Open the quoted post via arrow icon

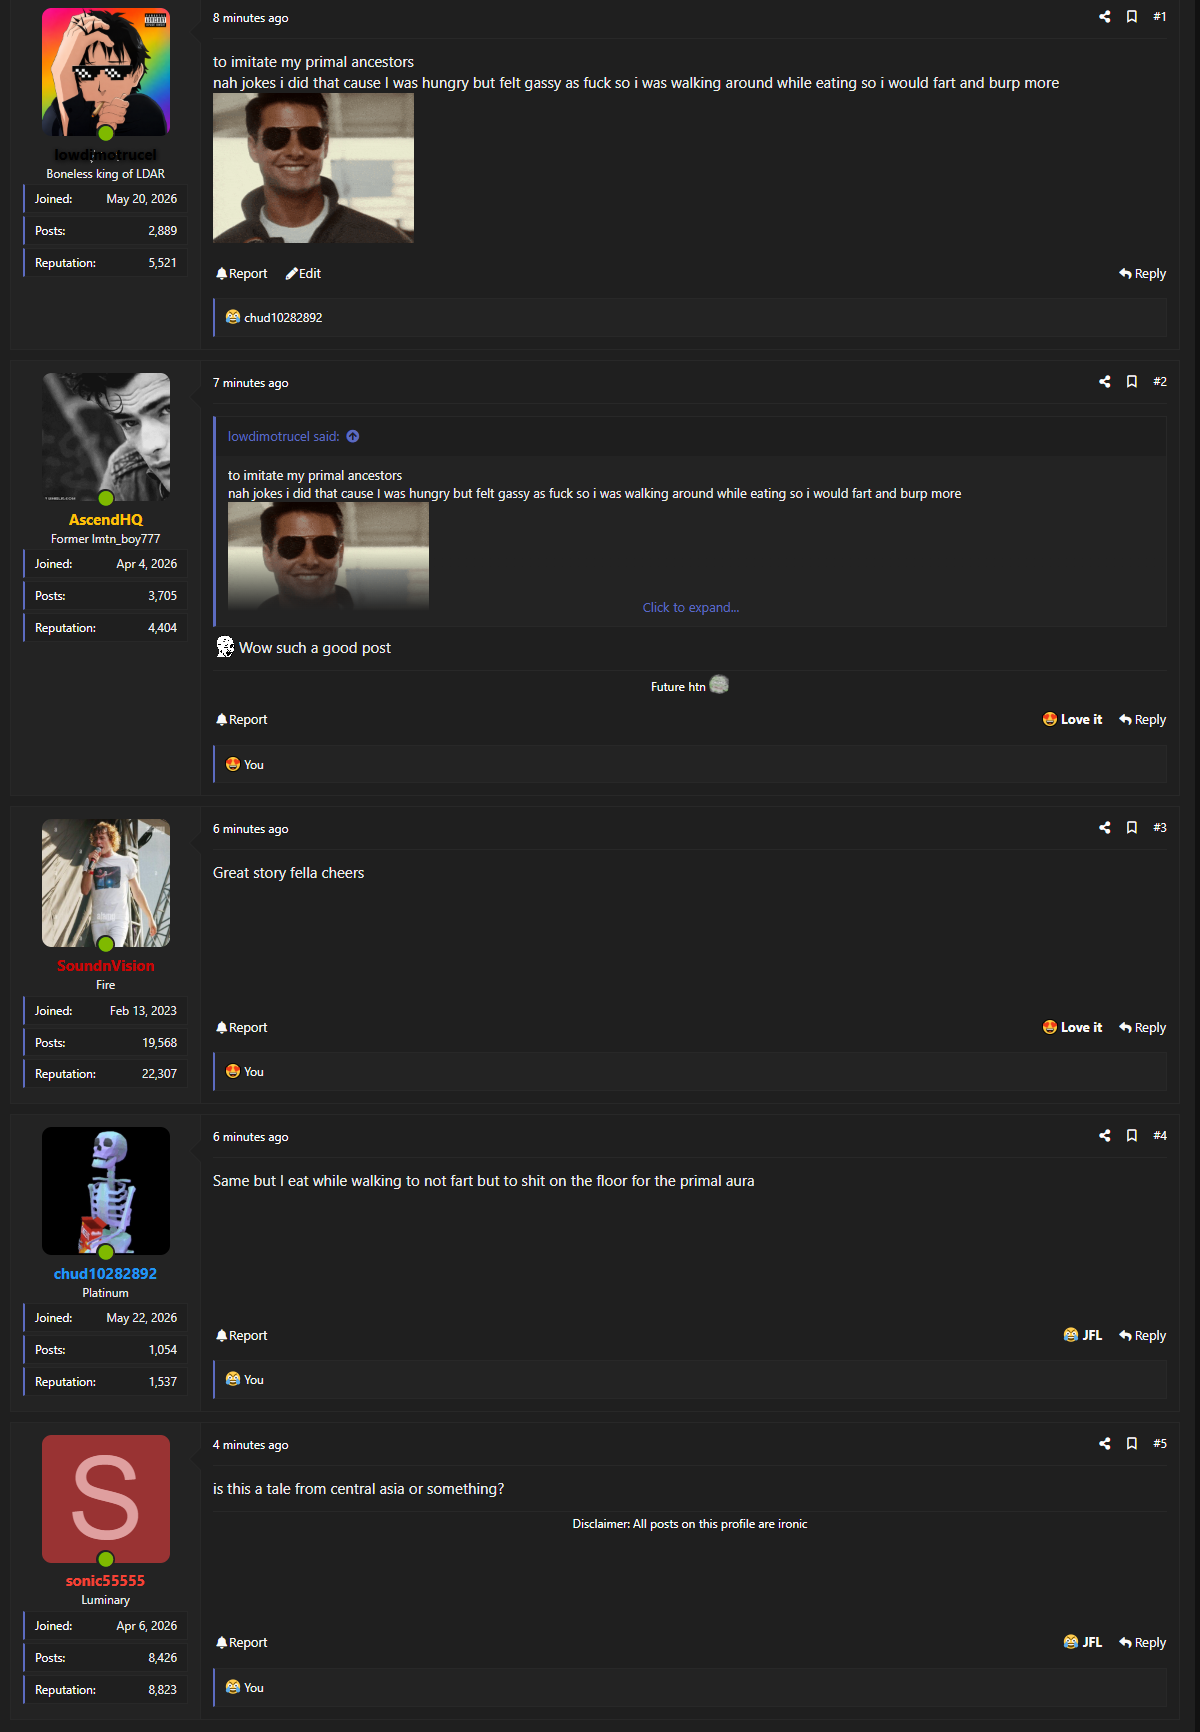point(353,437)
